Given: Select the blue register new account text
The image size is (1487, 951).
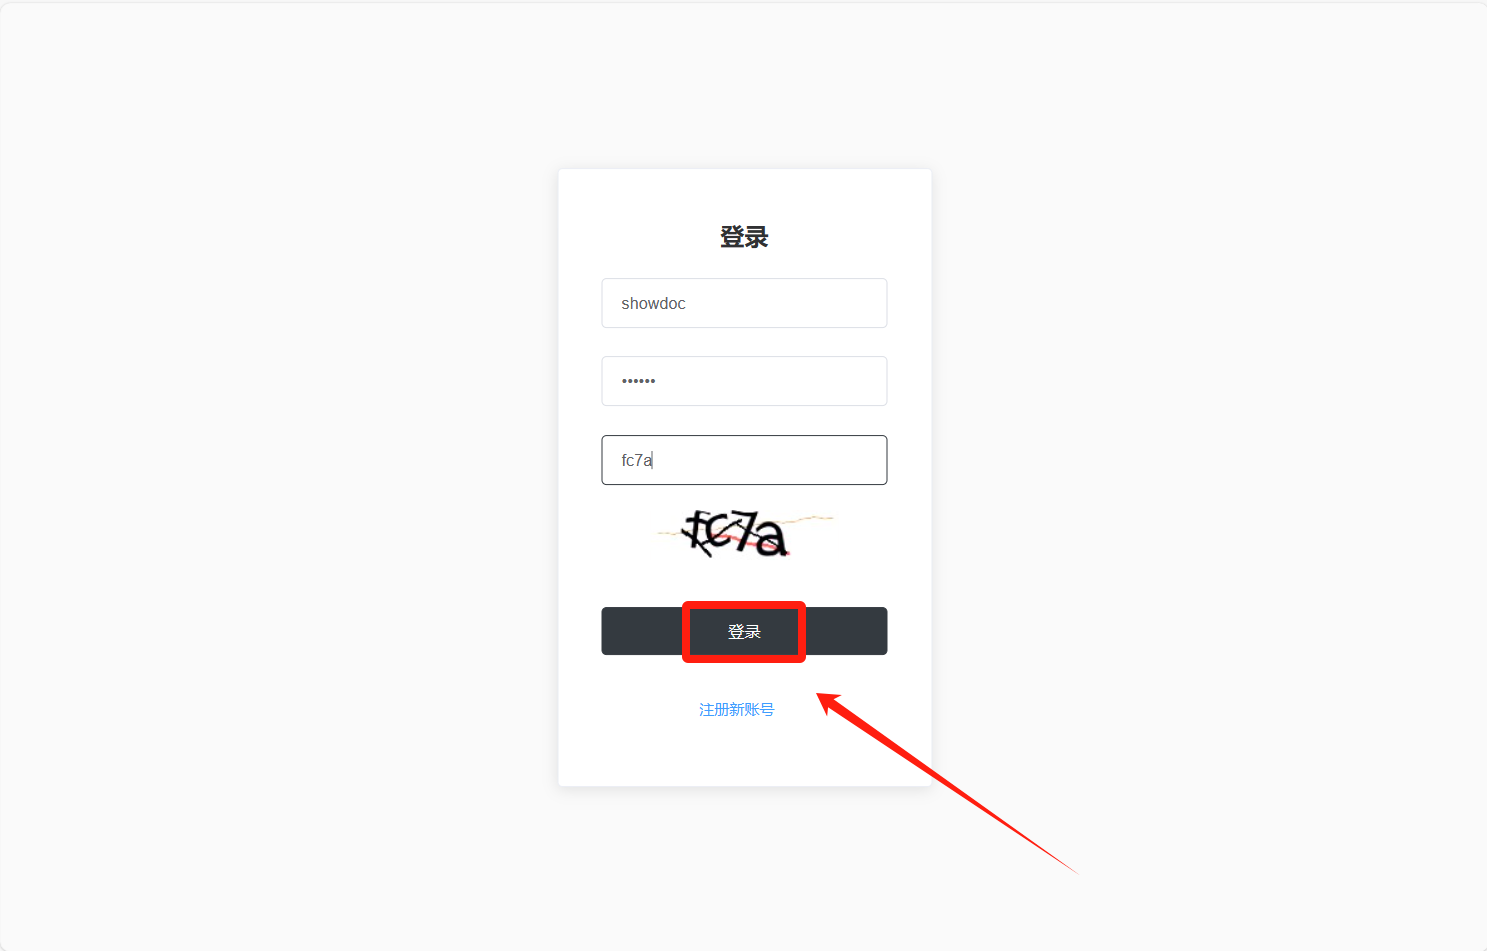Looking at the screenshot, I should click(x=736, y=709).
